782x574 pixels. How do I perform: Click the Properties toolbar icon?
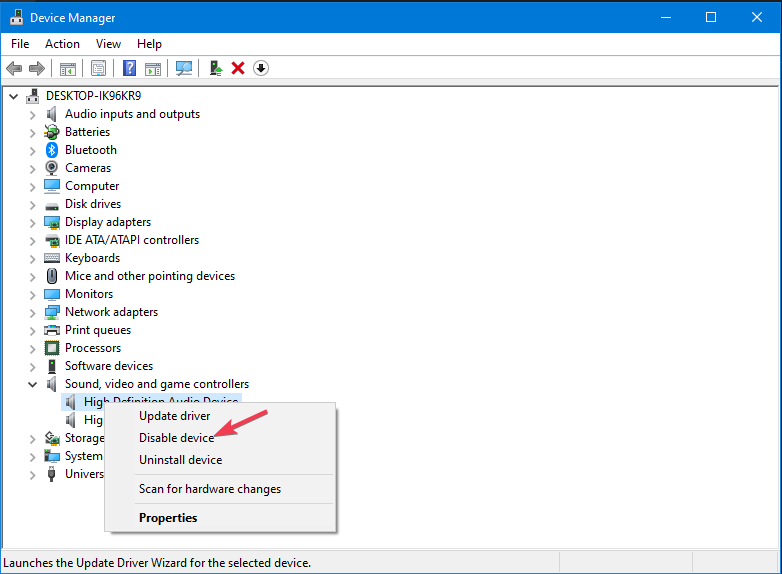98,68
